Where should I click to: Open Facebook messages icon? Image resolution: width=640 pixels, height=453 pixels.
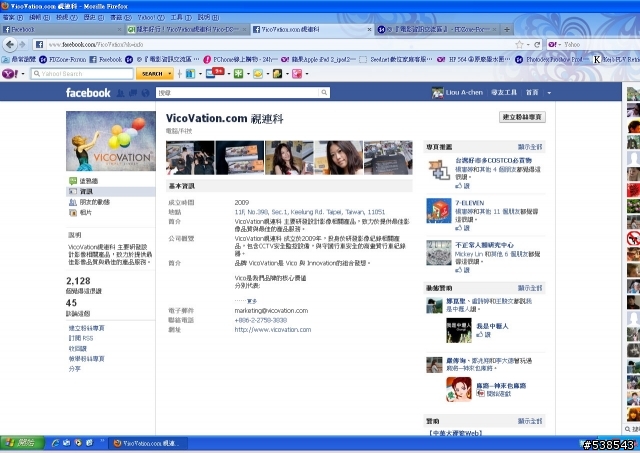pyautogui.click(x=133, y=93)
